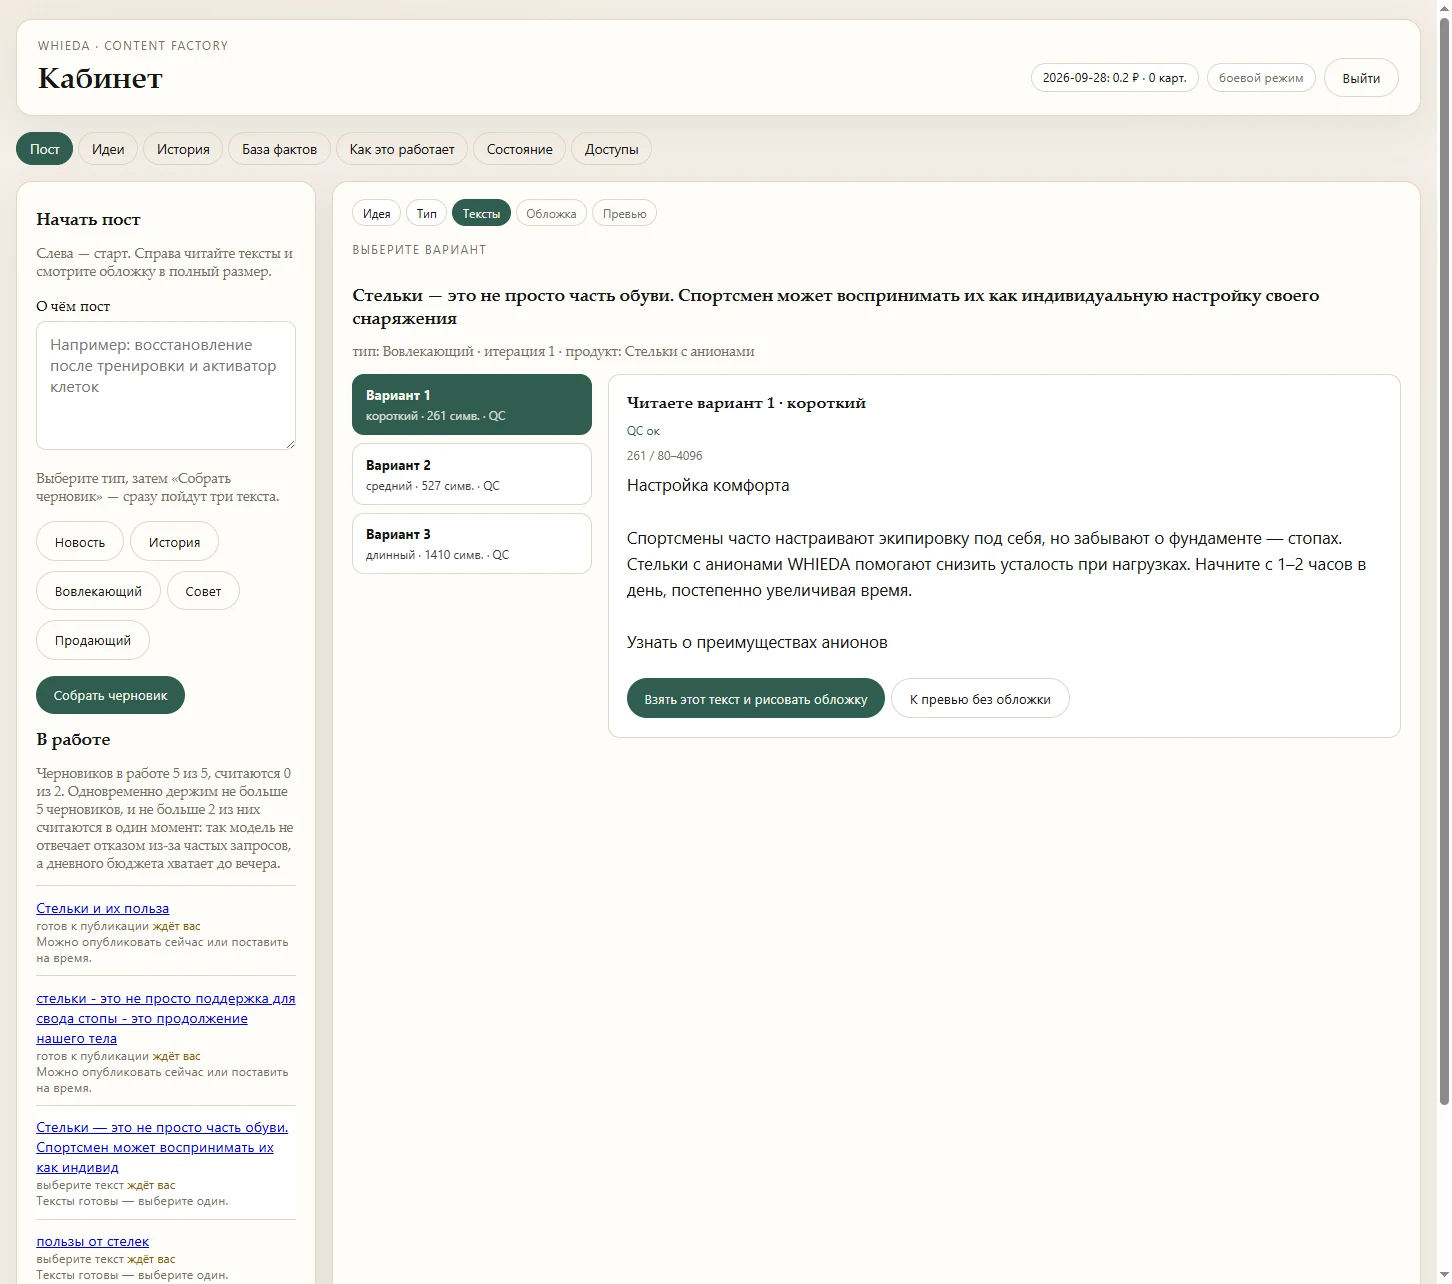Focus the О чём пост text area
This screenshot has width=1452, height=1284.
click(x=166, y=385)
